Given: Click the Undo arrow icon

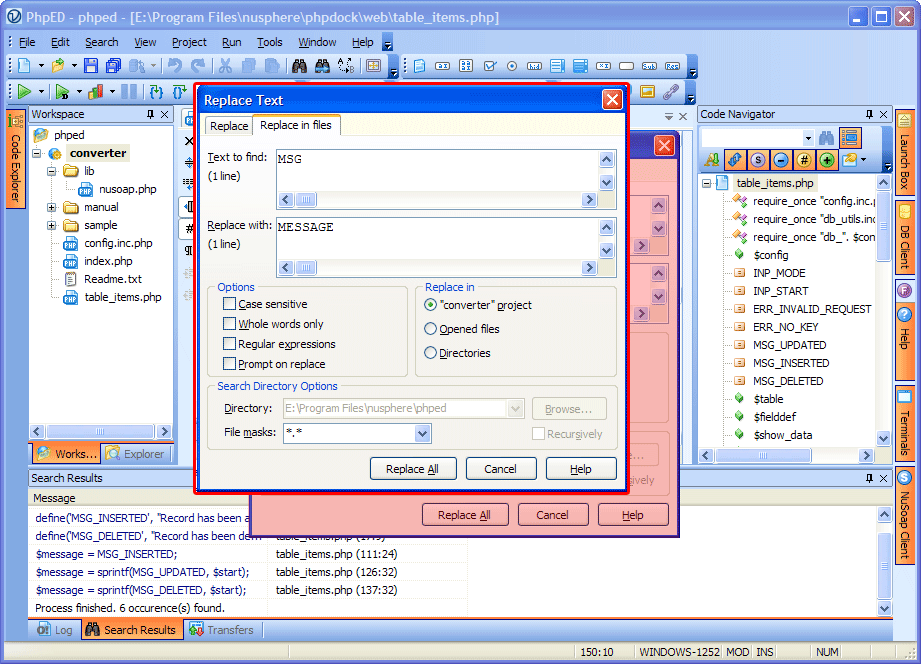Looking at the screenshot, I should pyautogui.click(x=174, y=66).
